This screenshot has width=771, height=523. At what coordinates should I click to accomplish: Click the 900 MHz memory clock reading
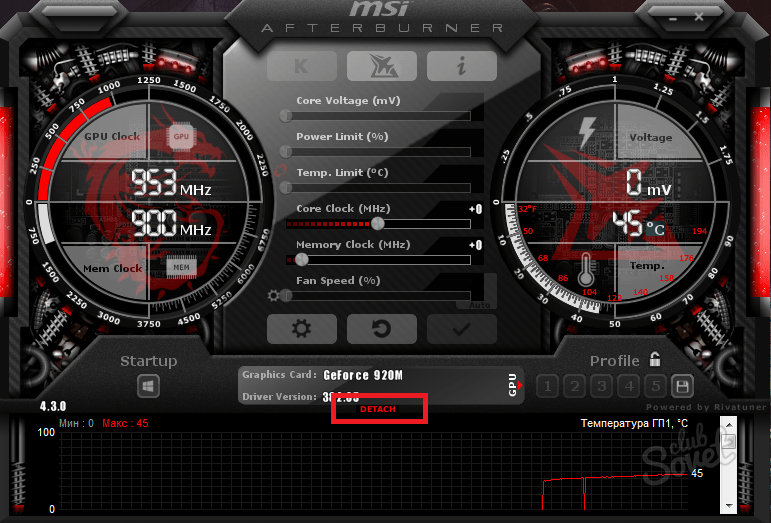coord(170,223)
